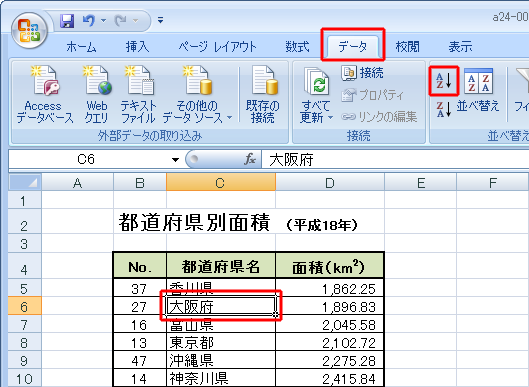Select cell with value 2,045.58
The image size is (529, 387).
coord(330,324)
